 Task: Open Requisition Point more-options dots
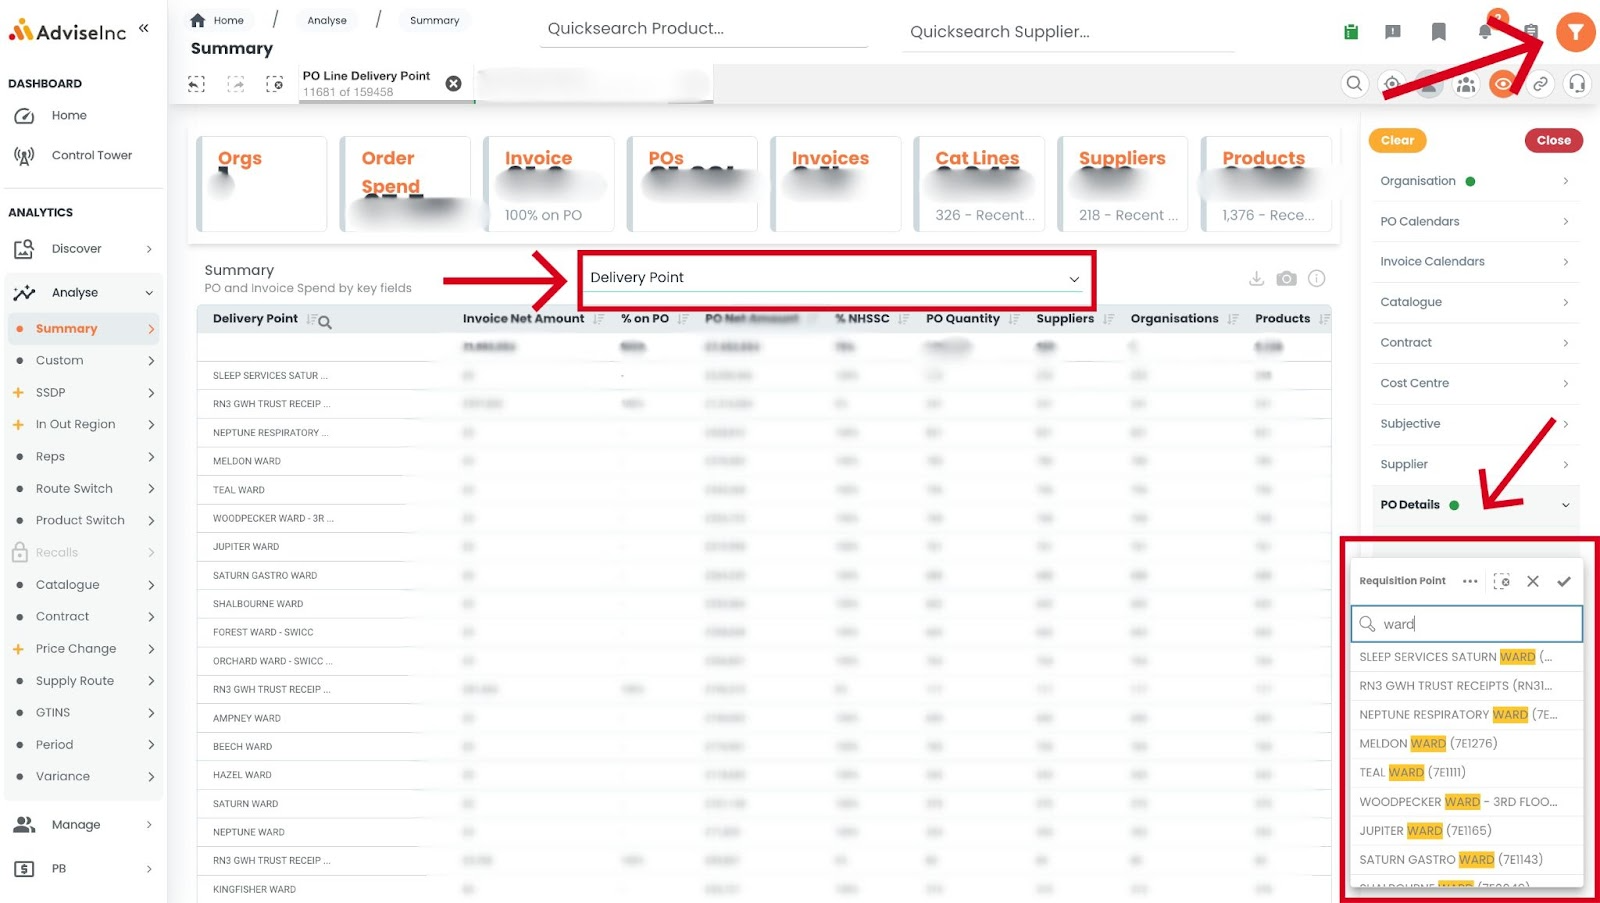point(1470,581)
